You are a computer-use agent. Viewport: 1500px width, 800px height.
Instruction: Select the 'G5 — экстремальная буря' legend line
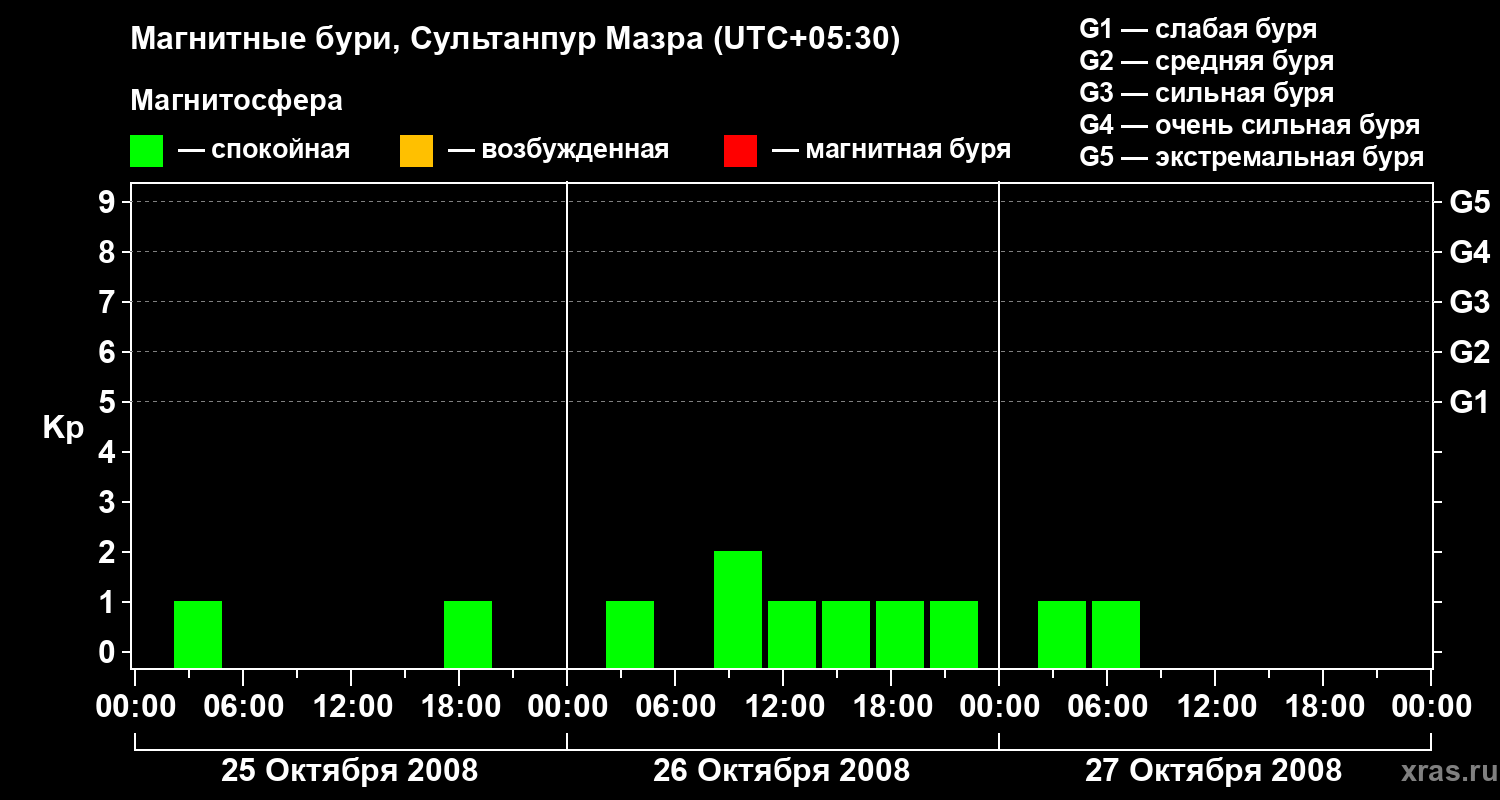[x=1252, y=157]
